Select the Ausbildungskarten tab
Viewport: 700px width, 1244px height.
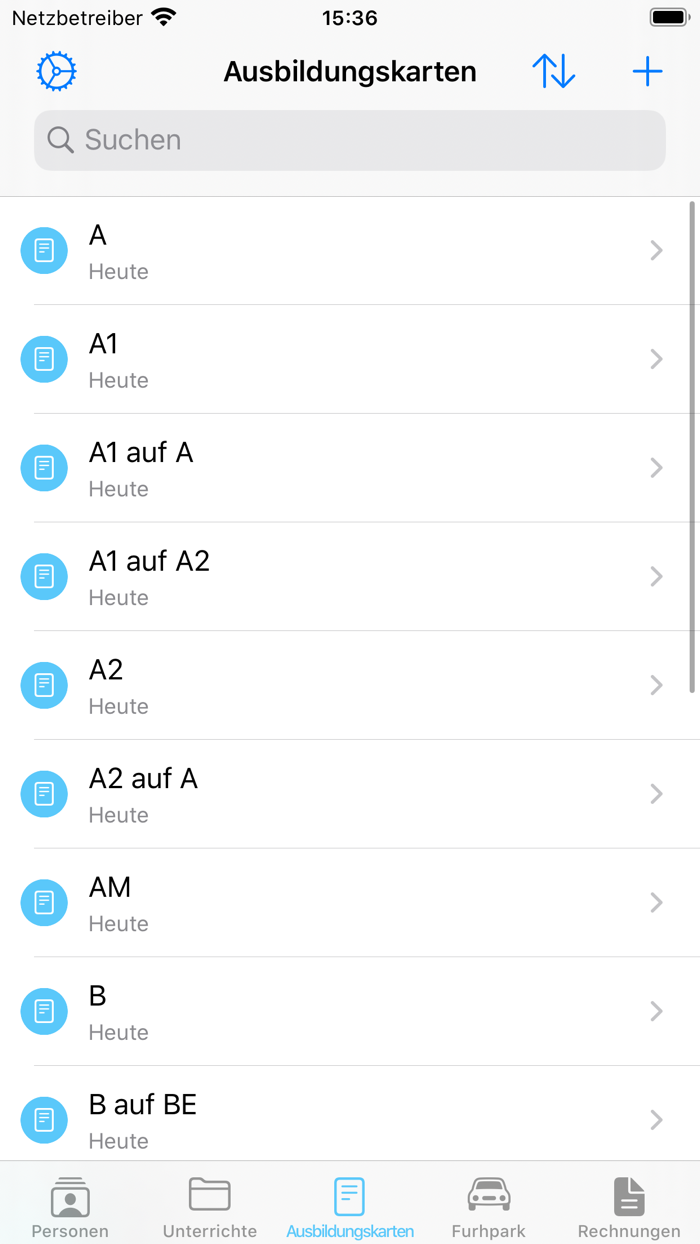pyautogui.click(x=350, y=1206)
